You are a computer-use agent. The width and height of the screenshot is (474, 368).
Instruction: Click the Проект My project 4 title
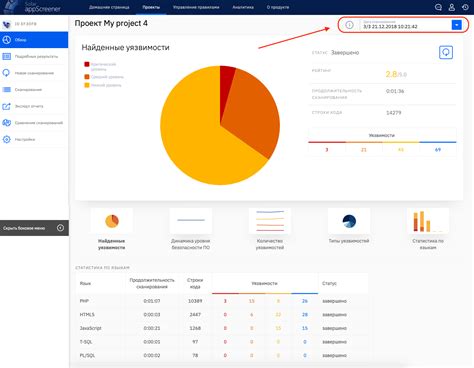(111, 23)
